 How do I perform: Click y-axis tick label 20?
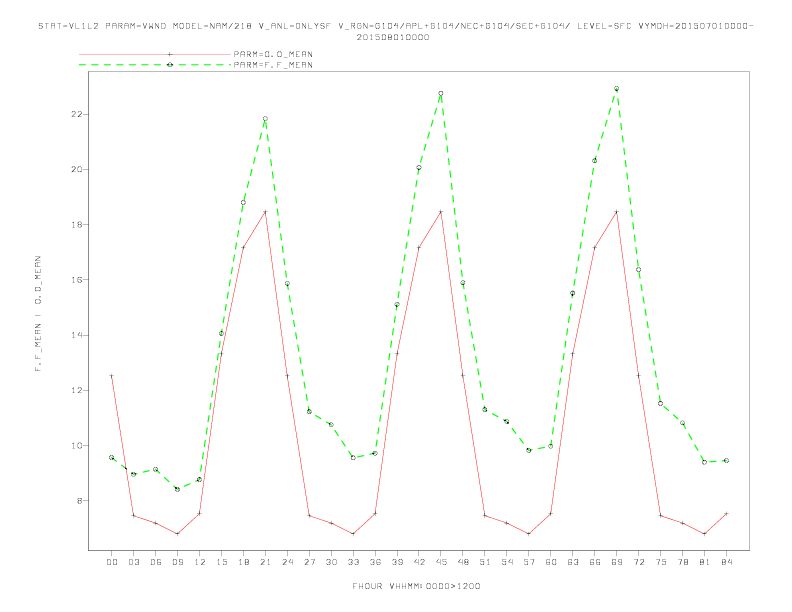[x=77, y=170]
